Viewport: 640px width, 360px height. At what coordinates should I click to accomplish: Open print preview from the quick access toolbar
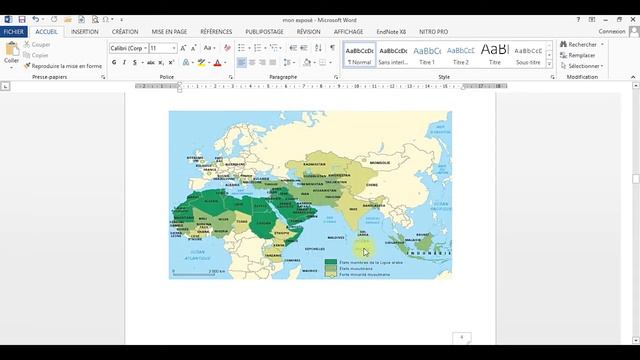[x=95, y=20]
